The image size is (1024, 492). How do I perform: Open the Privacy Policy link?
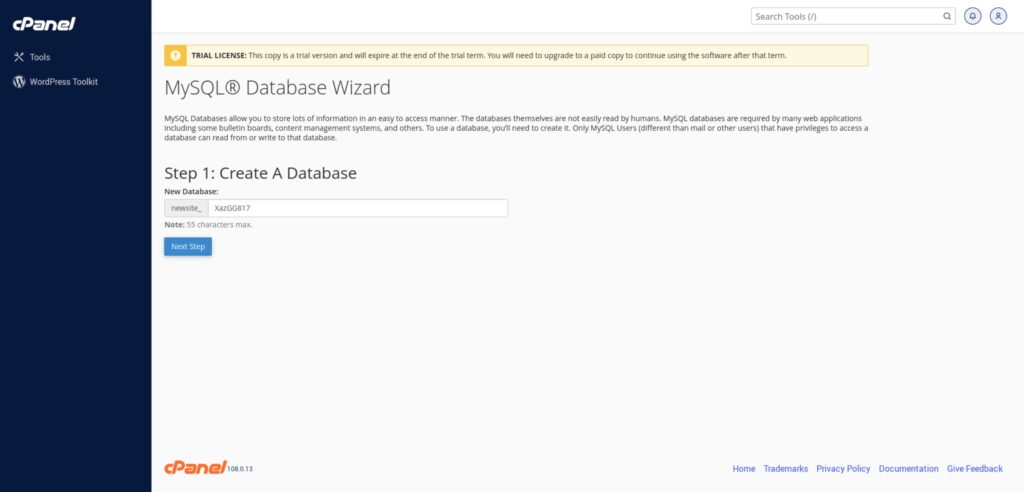[843, 468]
